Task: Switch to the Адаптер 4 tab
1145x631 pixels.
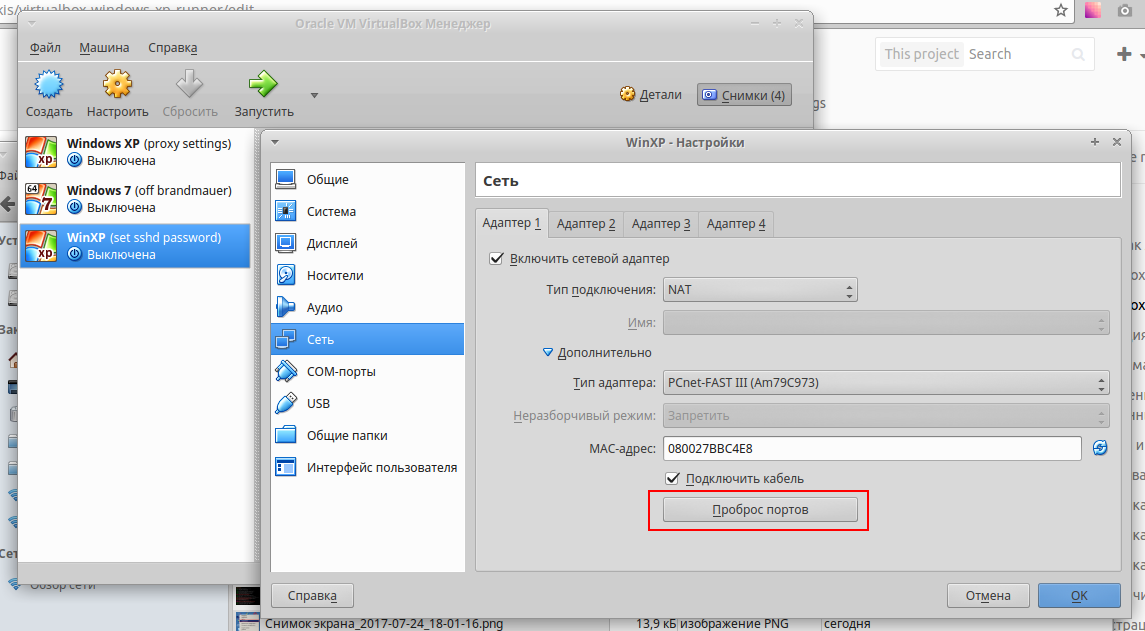Action: click(736, 223)
